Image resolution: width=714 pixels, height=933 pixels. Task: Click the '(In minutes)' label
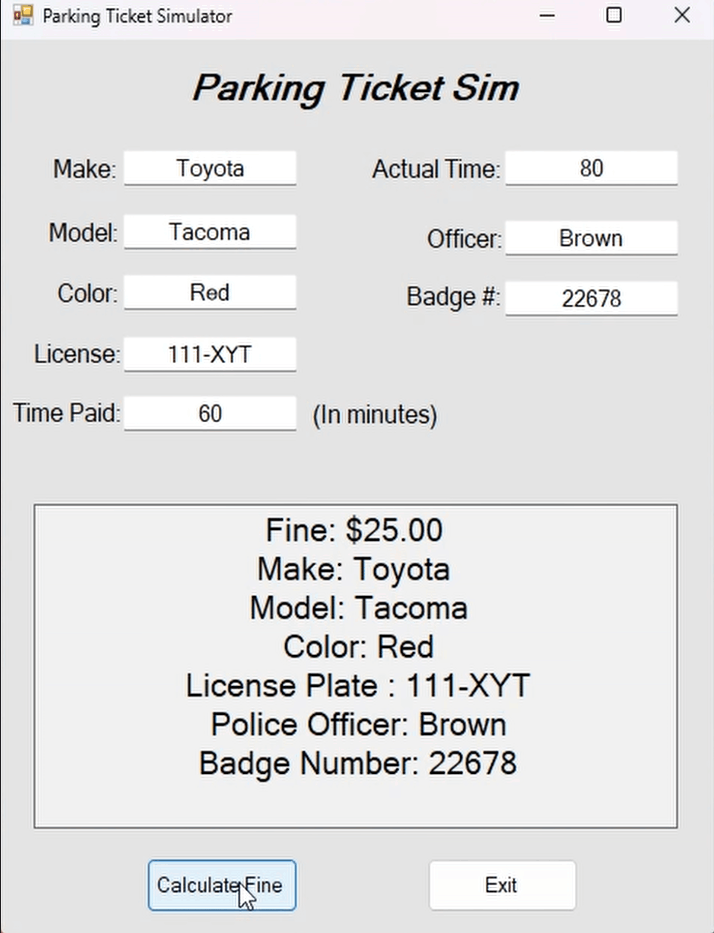pyautogui.click(x=375, y=415)
